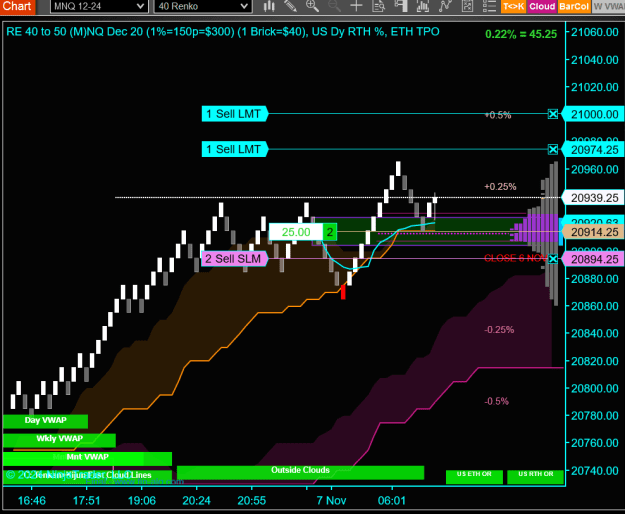This screenshot has width=625, height=514.
Task: Click the +0.5% level label
Action: (x=498, y=115)
